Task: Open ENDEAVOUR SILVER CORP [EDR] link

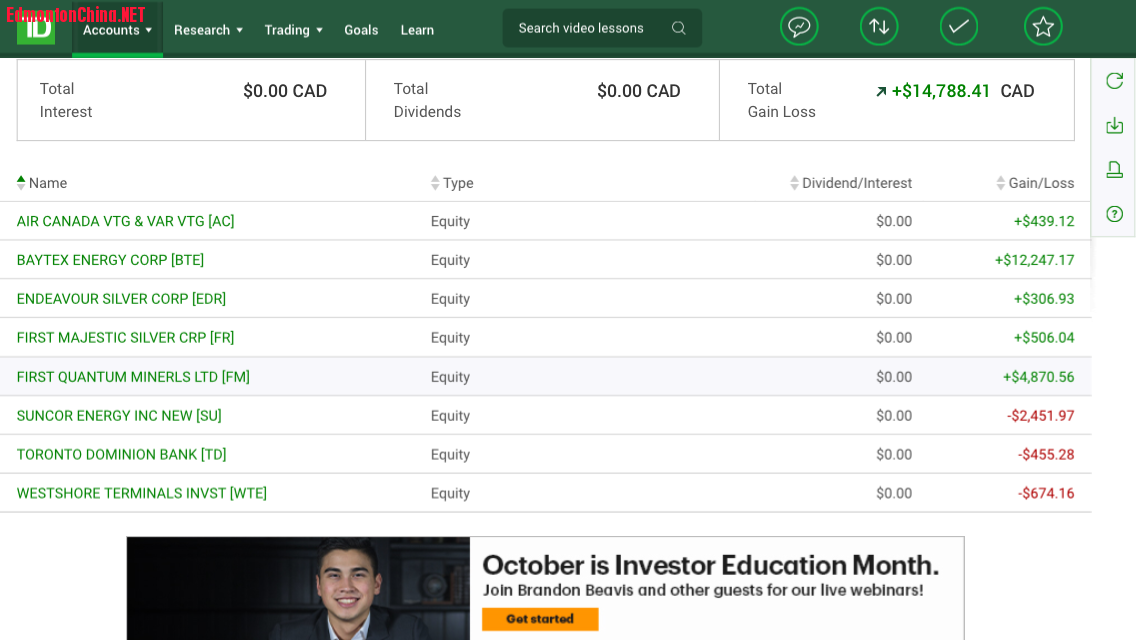Action: (121, 299)
